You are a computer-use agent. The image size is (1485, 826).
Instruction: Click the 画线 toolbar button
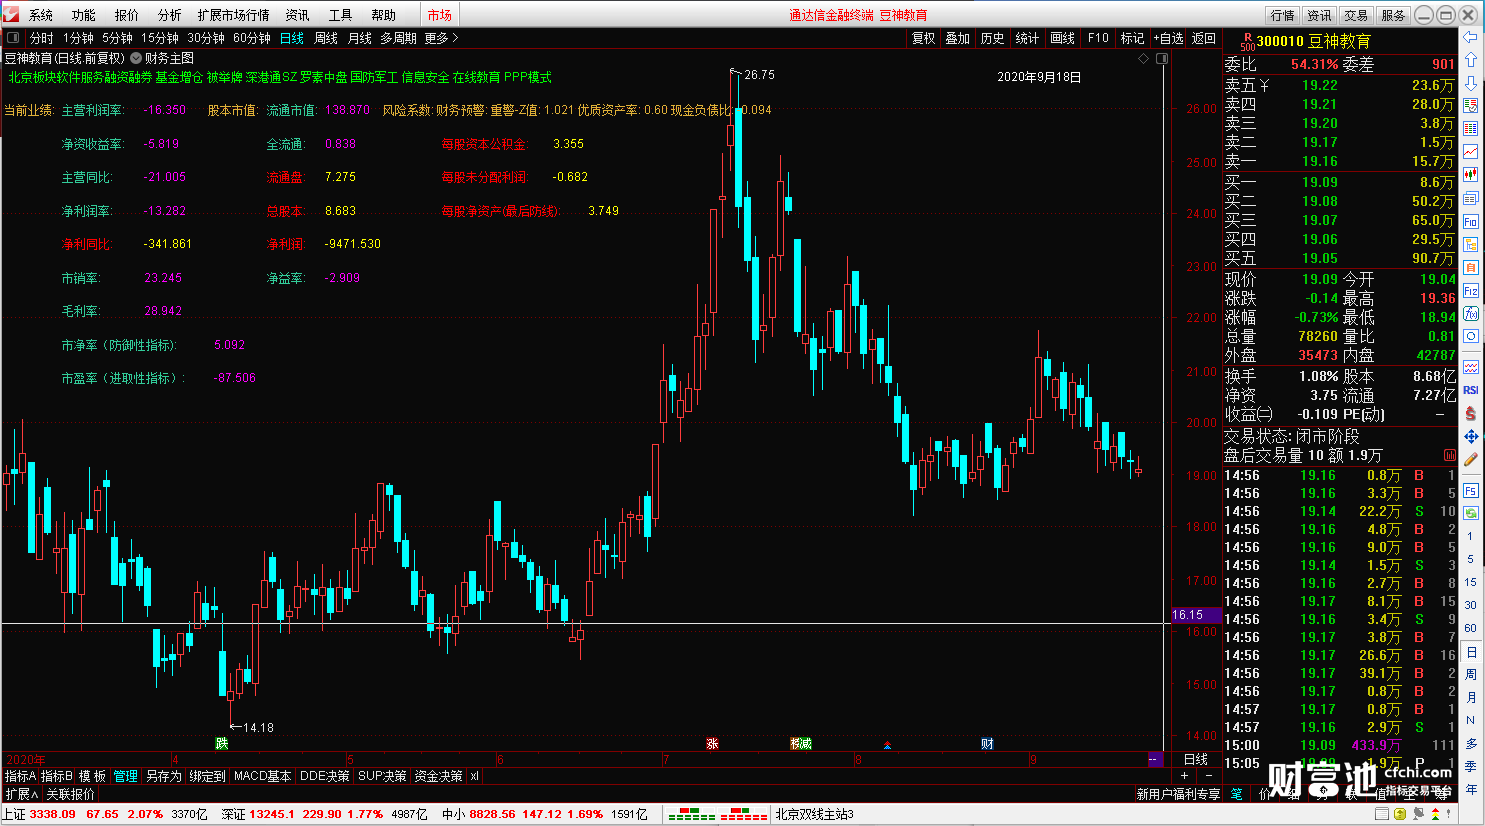coord(1062,38)
